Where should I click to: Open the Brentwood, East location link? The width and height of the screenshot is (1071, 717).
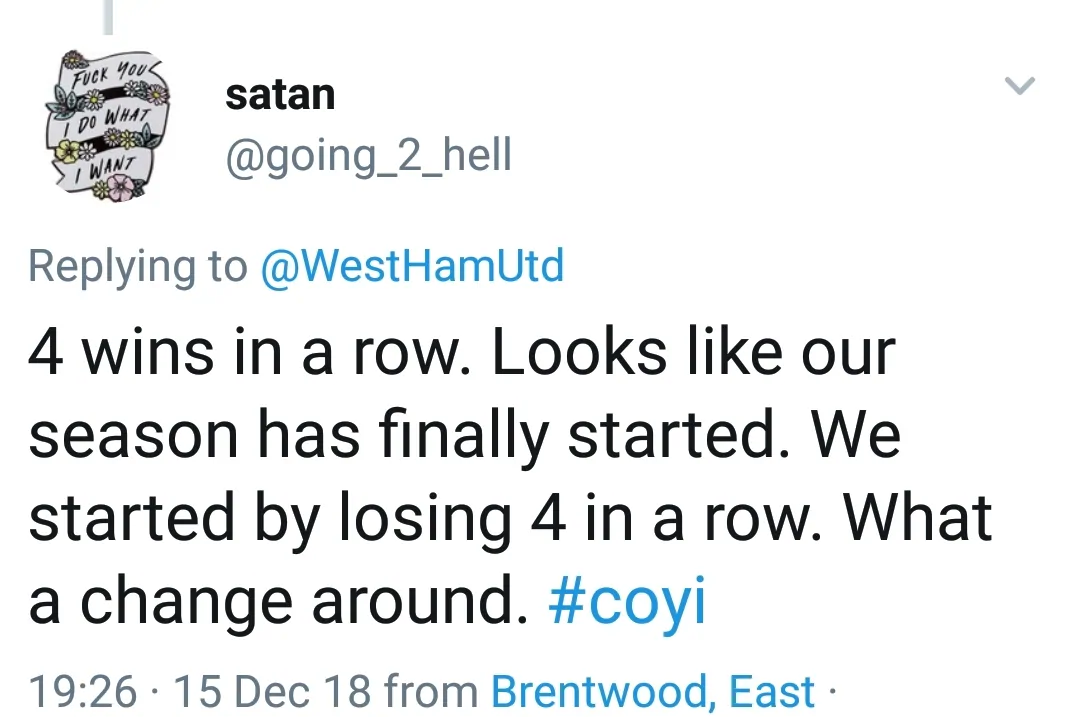[652, 691]
